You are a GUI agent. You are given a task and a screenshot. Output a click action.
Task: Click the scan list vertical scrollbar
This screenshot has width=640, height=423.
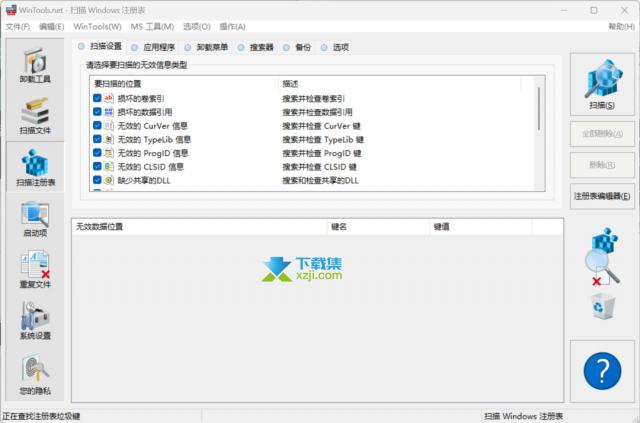[x=539, y=109]
